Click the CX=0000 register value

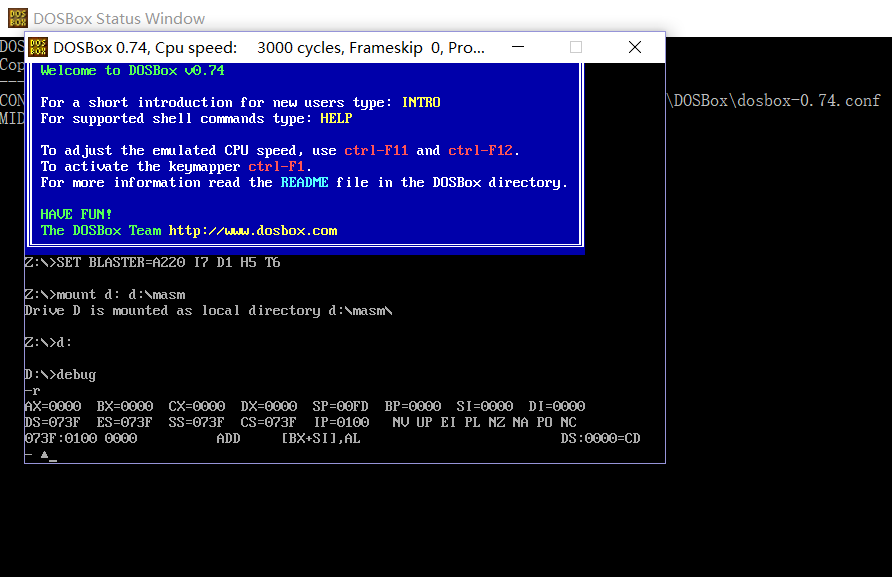pos(197,406)
